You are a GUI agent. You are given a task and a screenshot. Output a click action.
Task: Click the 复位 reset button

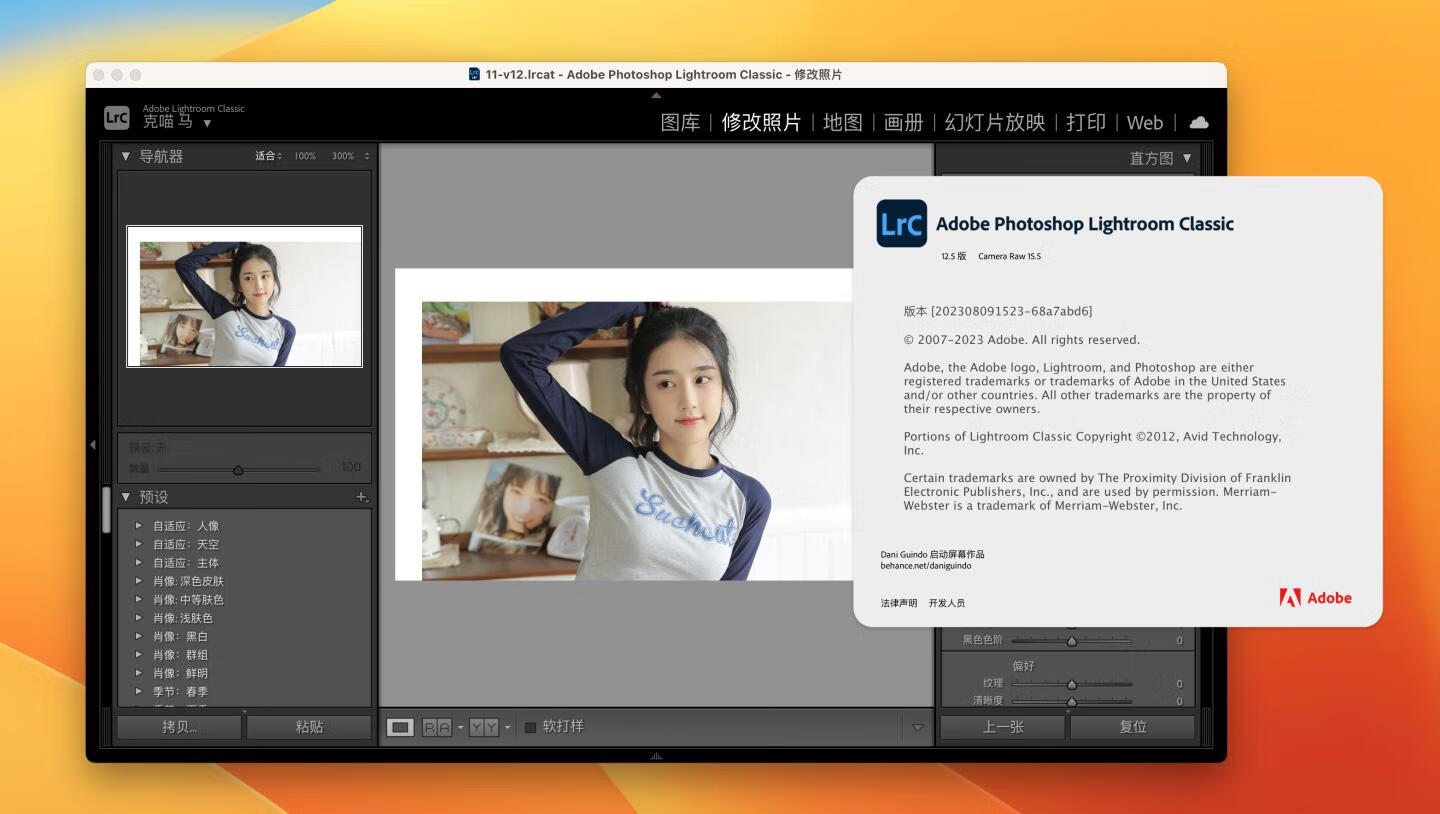click(x=1132, y=727)
